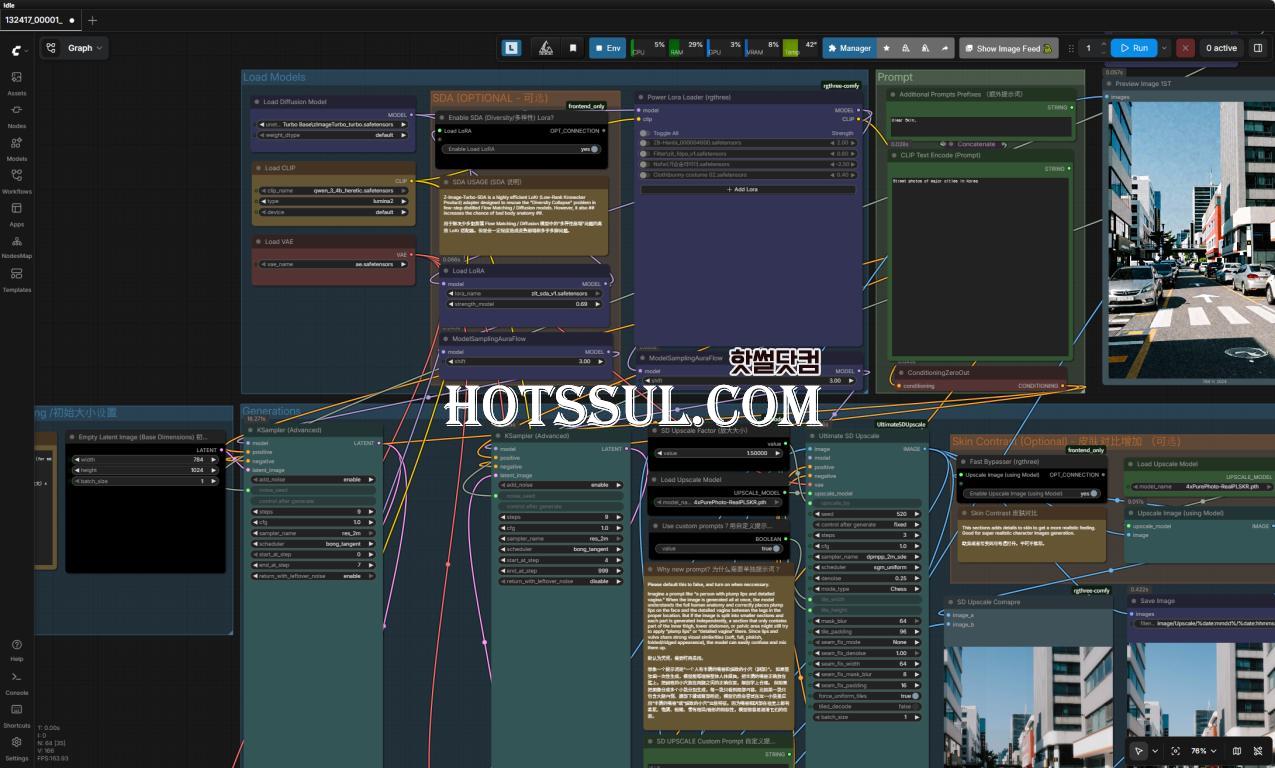This screenshot has height=768, width=1275.
Task: Open the Assets sidebar panel
Action: pyautogui.click(x=16, y=82)
